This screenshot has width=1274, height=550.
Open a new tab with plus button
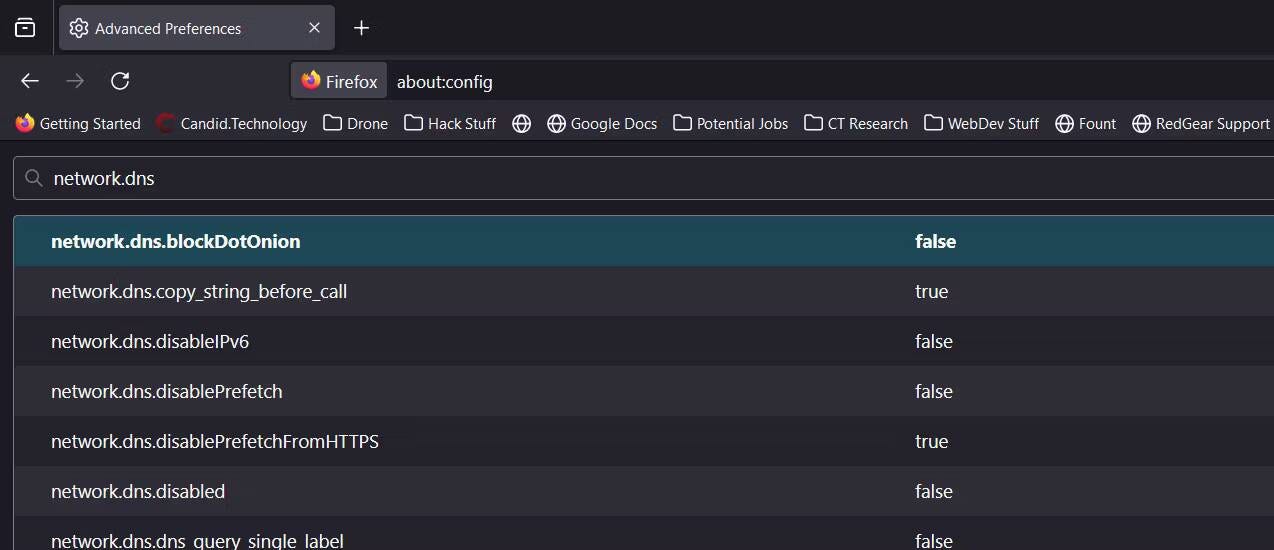[362, 28]
